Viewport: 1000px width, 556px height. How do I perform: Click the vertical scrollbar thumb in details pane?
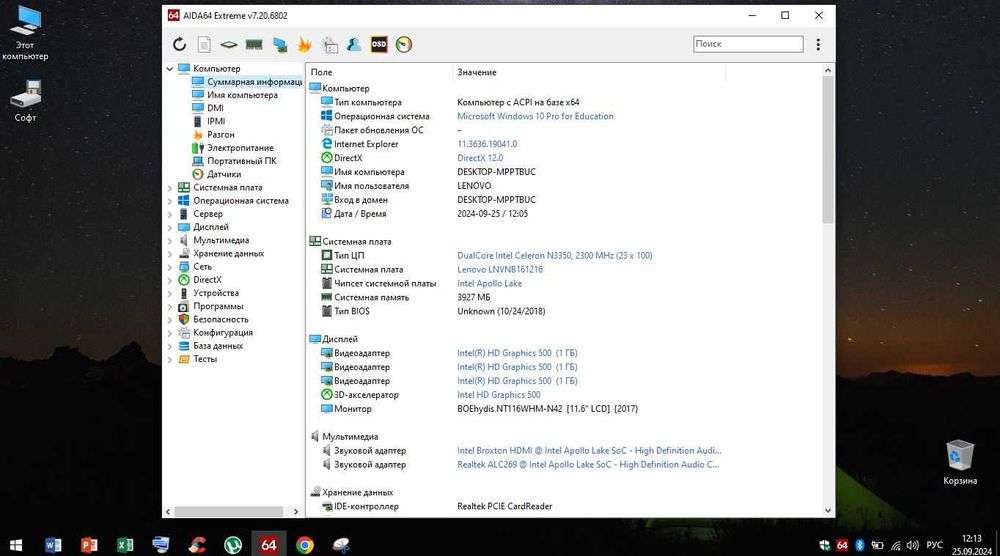point(828,150)
